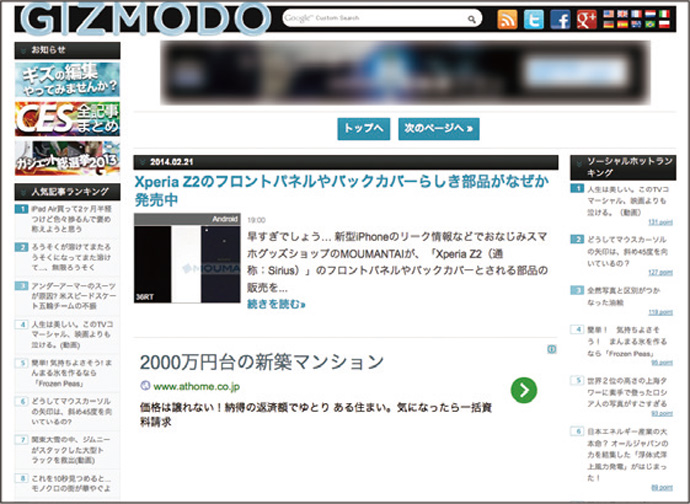Switch to the US edition flag

pyautogui.click(x=609, y=14)
